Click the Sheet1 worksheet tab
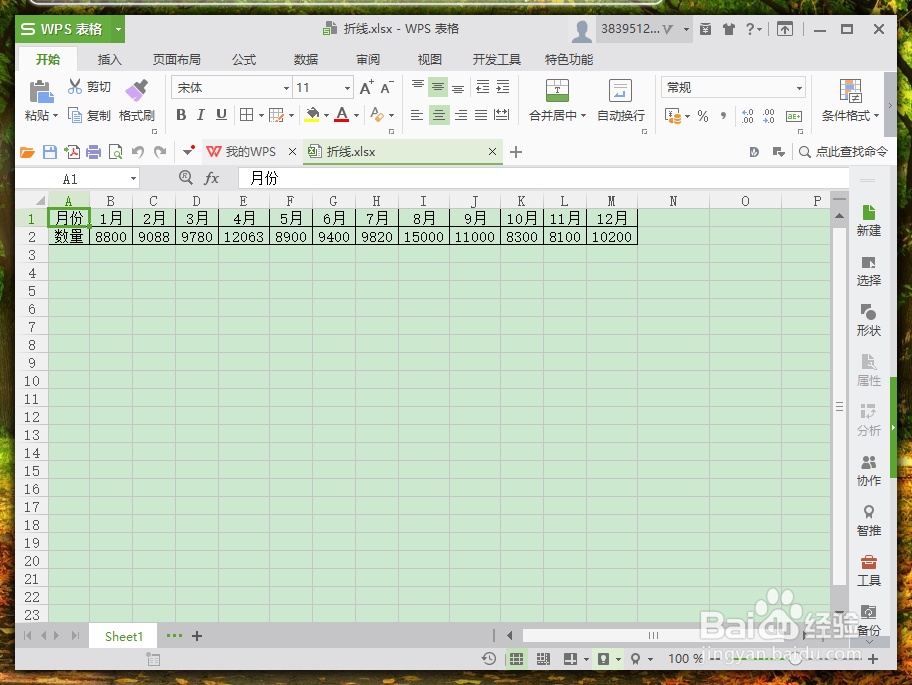The height and width of the screenshot is (685, 912). point(123,636)
